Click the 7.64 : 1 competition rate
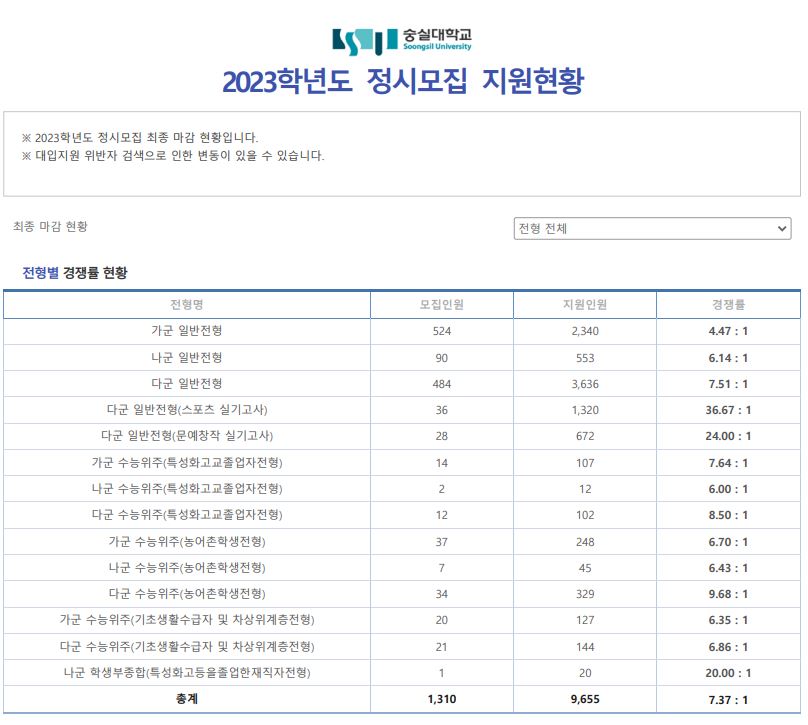808x725 pixels. [728, 463]
